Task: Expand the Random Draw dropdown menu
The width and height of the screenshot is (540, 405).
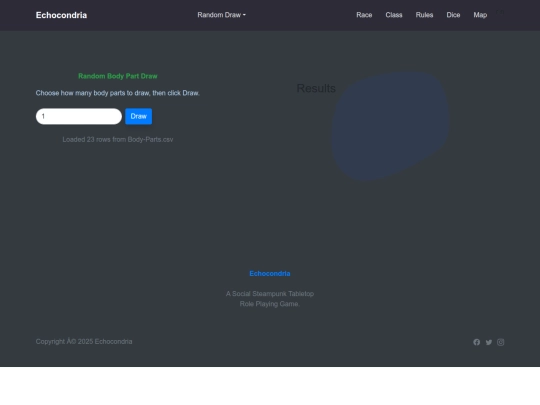Action: point(221,15)
